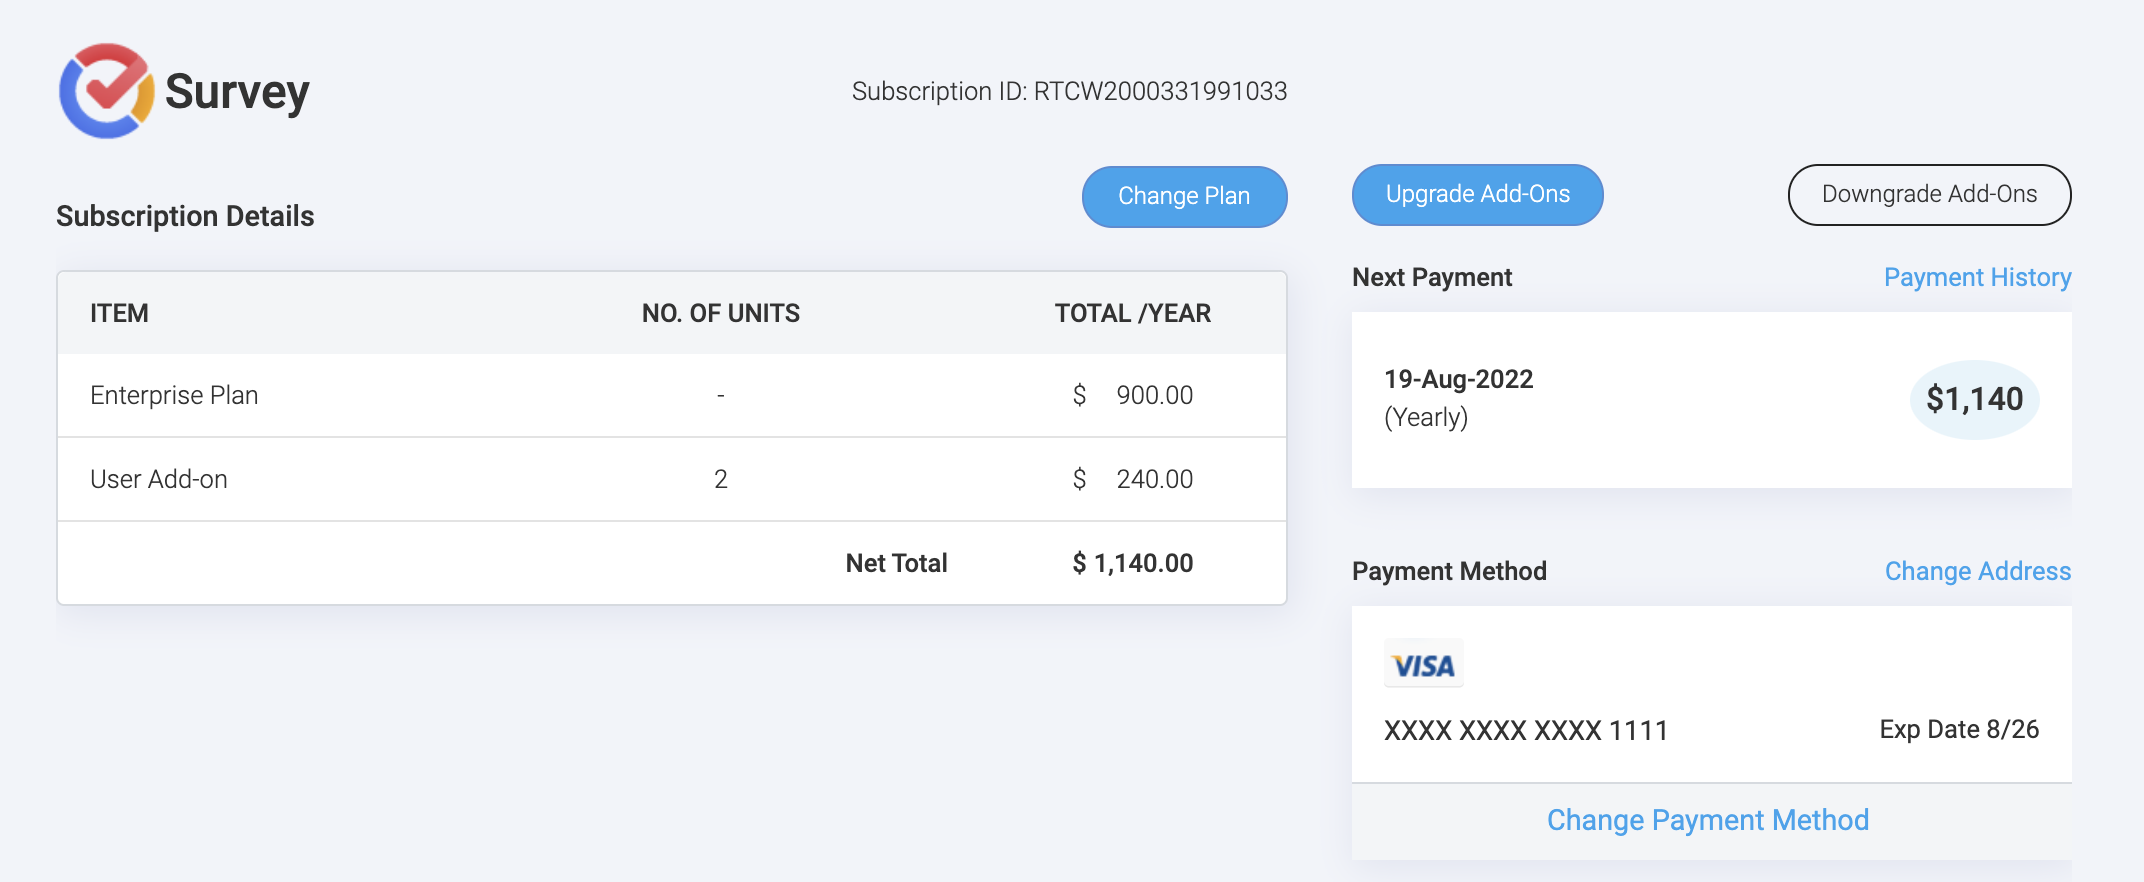
Task: Click the User Add-on row label
Action: click(x=159, y=479)
